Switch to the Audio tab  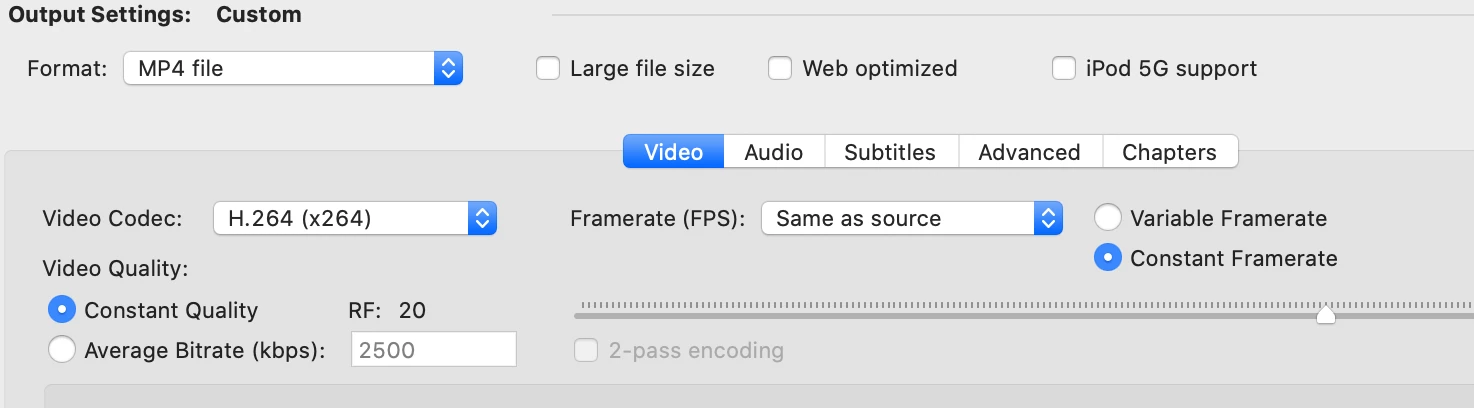pyautogui.click(x=773, y=152)
